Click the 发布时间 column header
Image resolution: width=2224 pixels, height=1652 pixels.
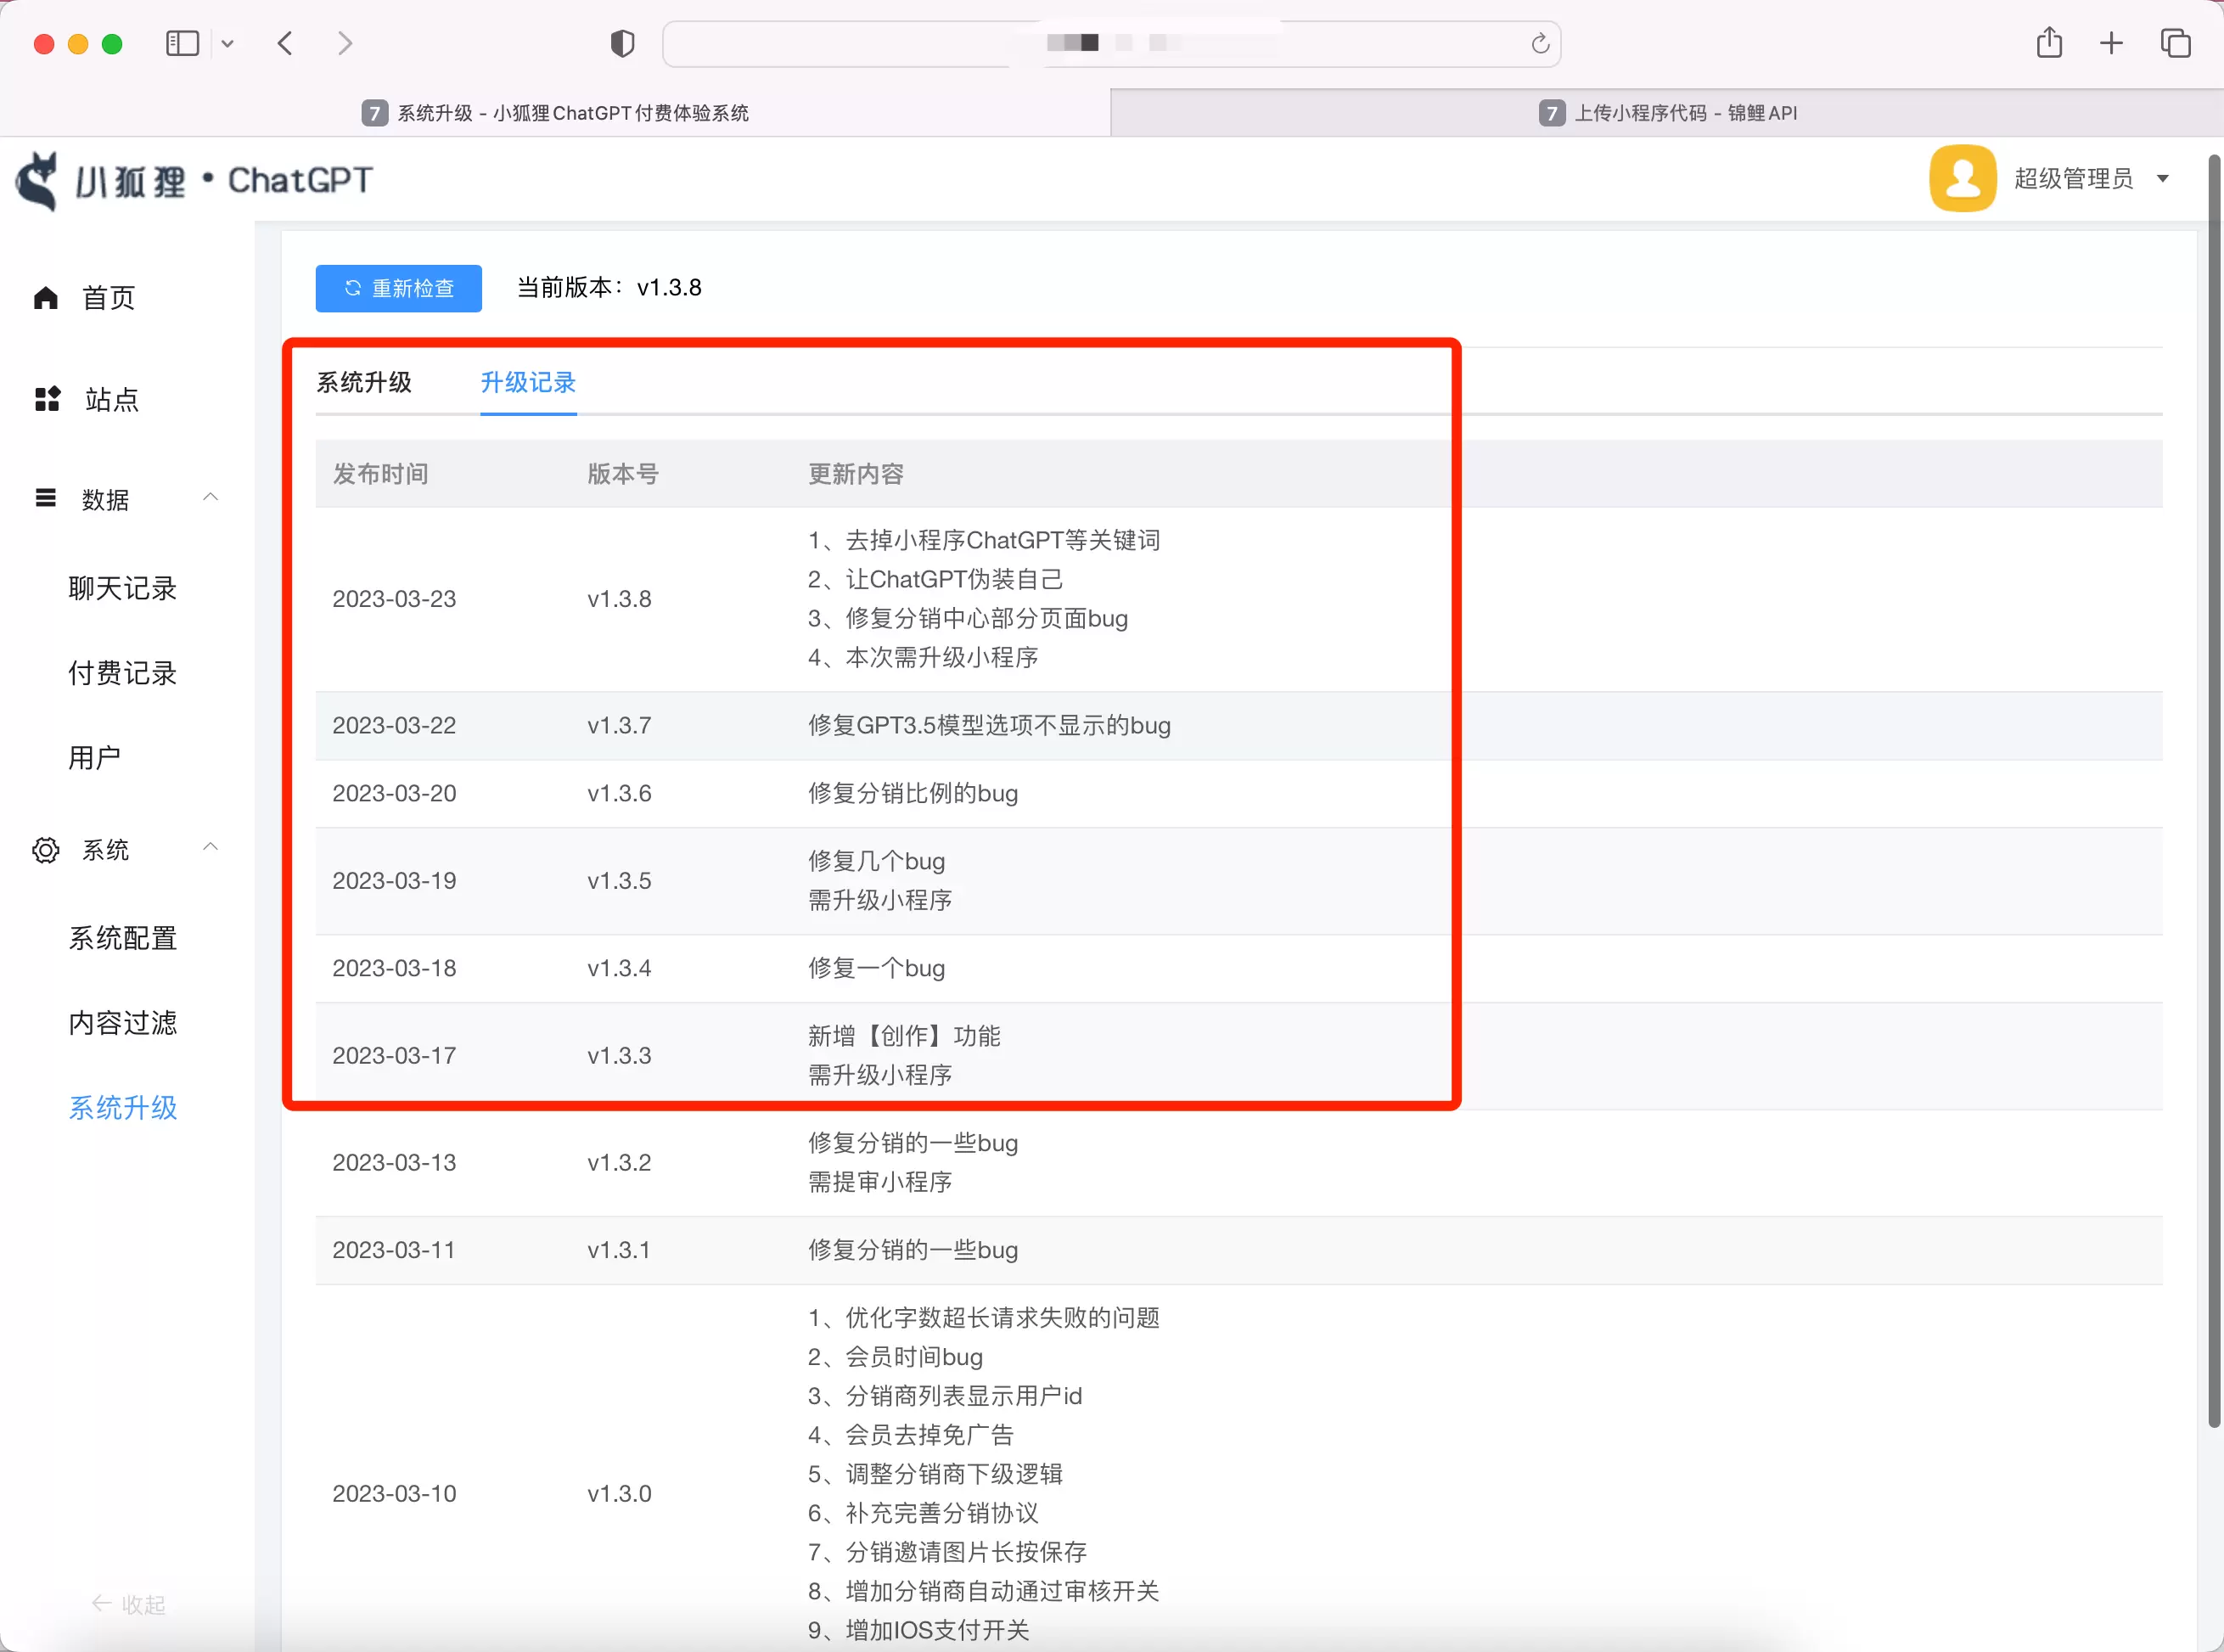pyautogui.click(x=380, y=474)
